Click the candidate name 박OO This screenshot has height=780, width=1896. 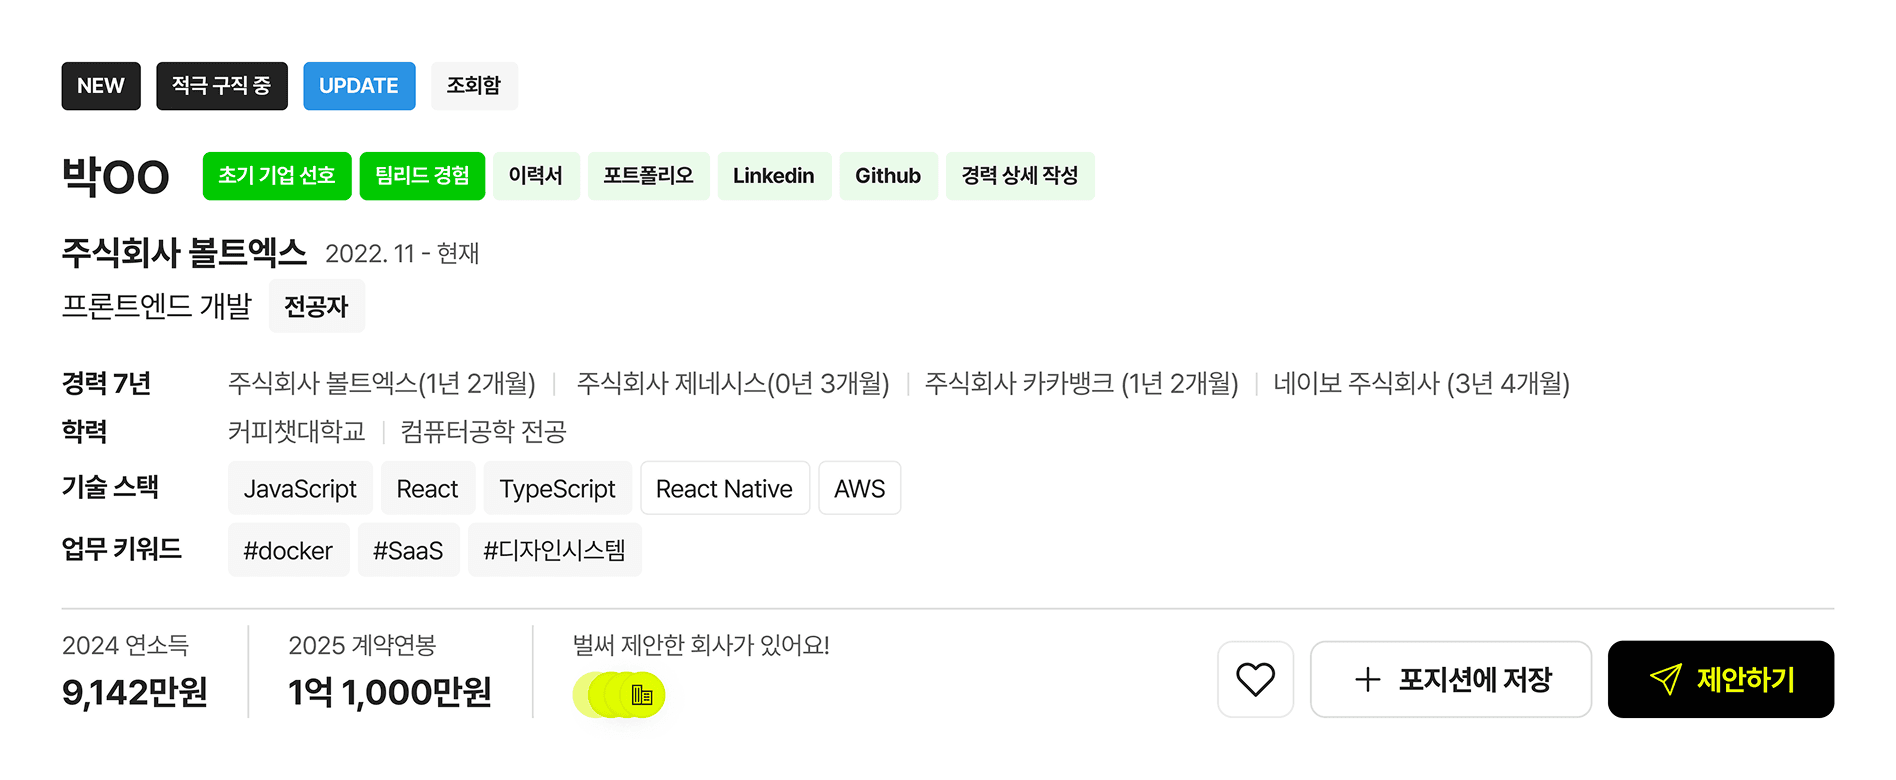(x=115, y=177)
